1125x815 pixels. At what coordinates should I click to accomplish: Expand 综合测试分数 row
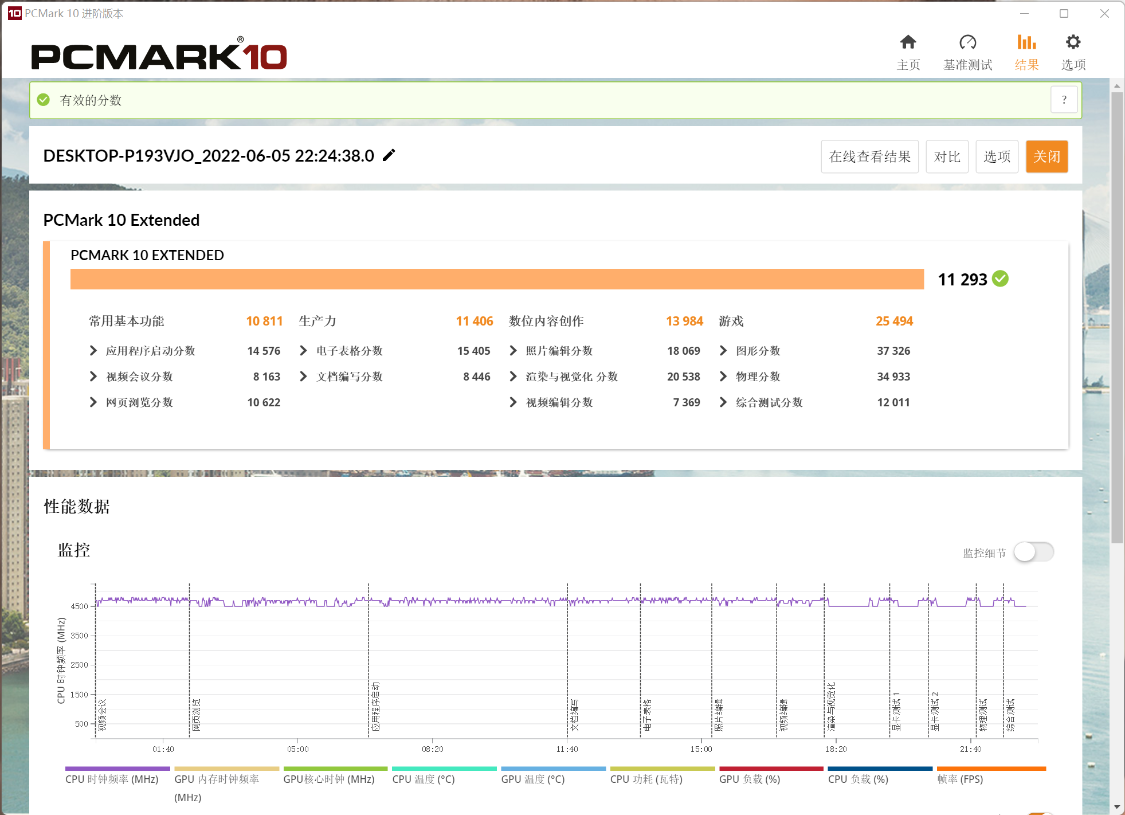coord(723,402)
